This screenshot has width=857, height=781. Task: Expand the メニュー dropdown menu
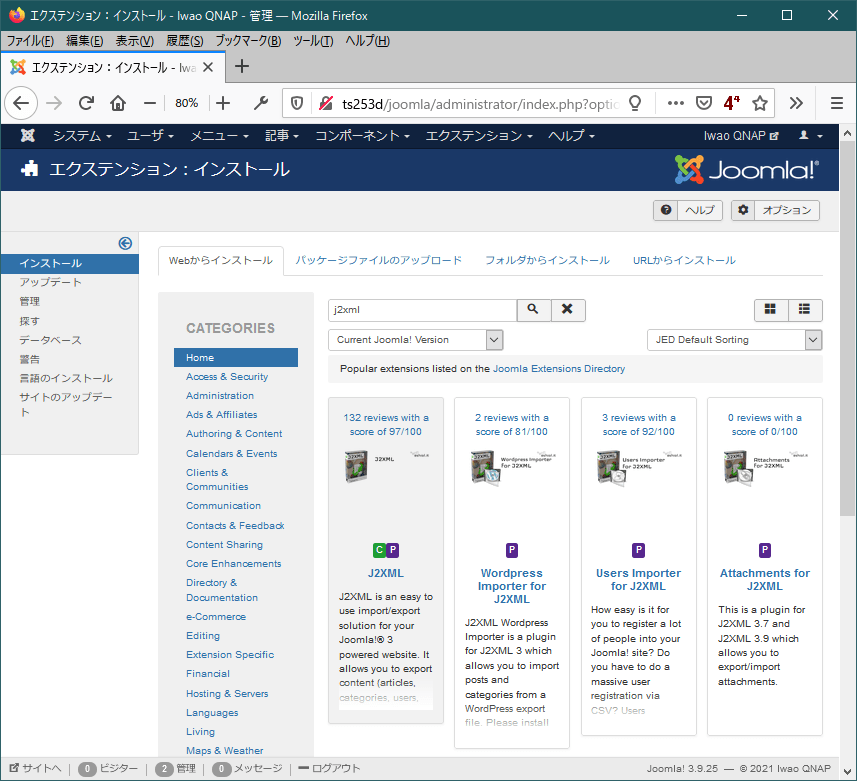(219, 136)
